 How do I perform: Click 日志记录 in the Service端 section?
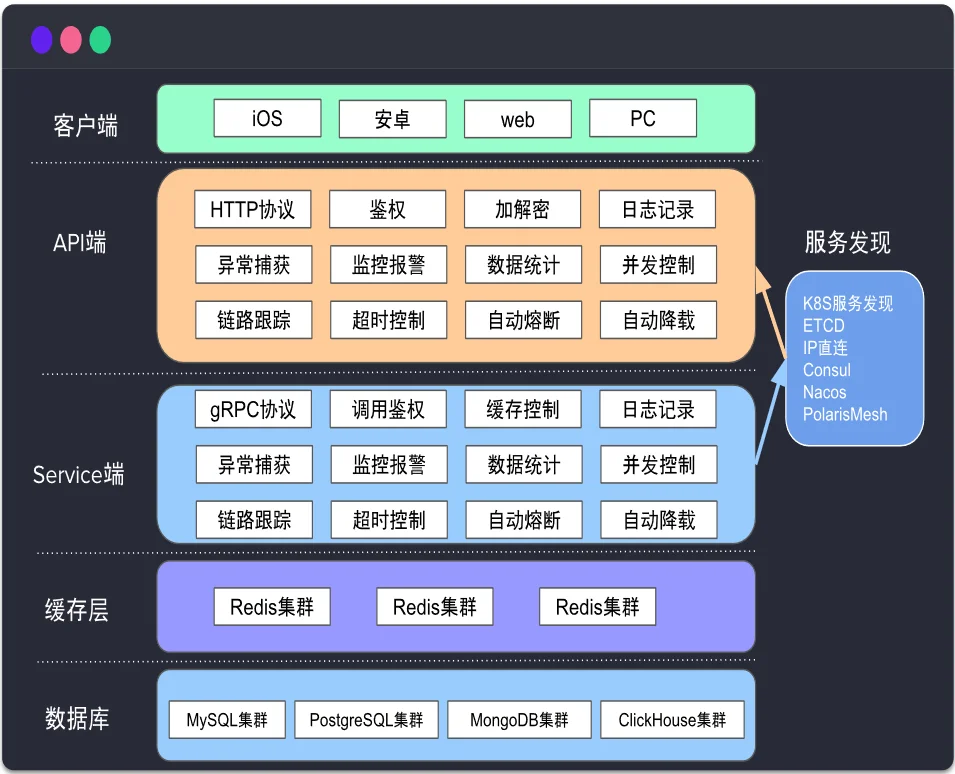pos(658,409)
